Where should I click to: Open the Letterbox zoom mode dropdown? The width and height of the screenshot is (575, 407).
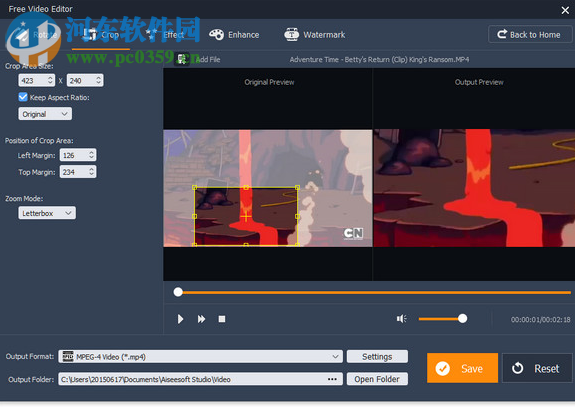click(x=47, y=213)
